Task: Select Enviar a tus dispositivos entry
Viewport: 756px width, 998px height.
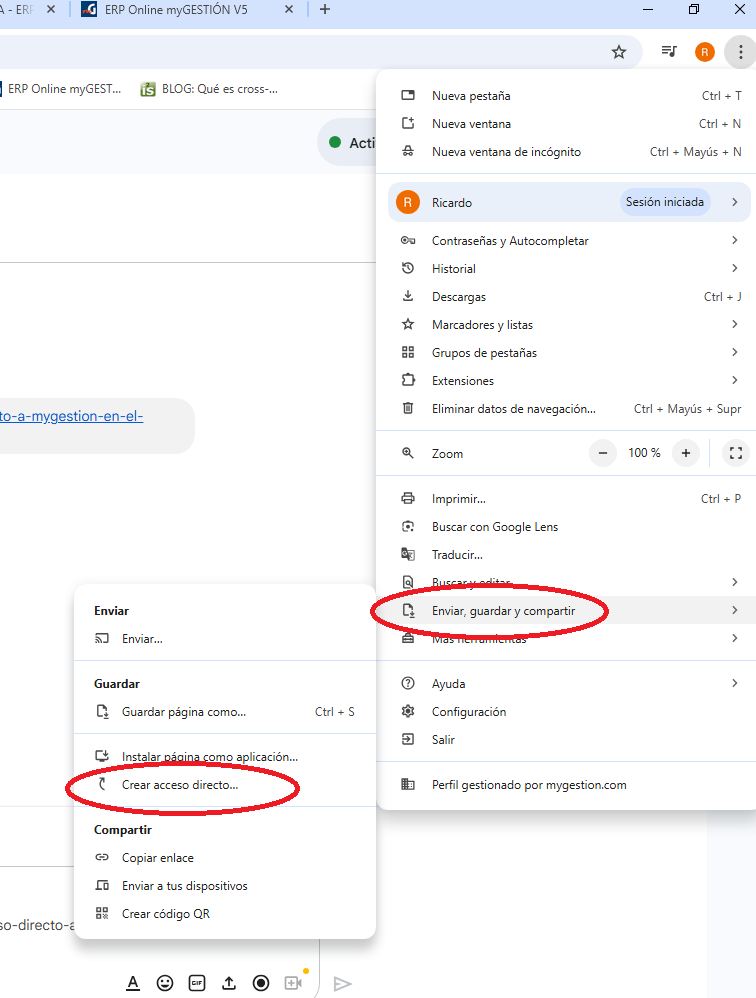Action: click(225, 885)
